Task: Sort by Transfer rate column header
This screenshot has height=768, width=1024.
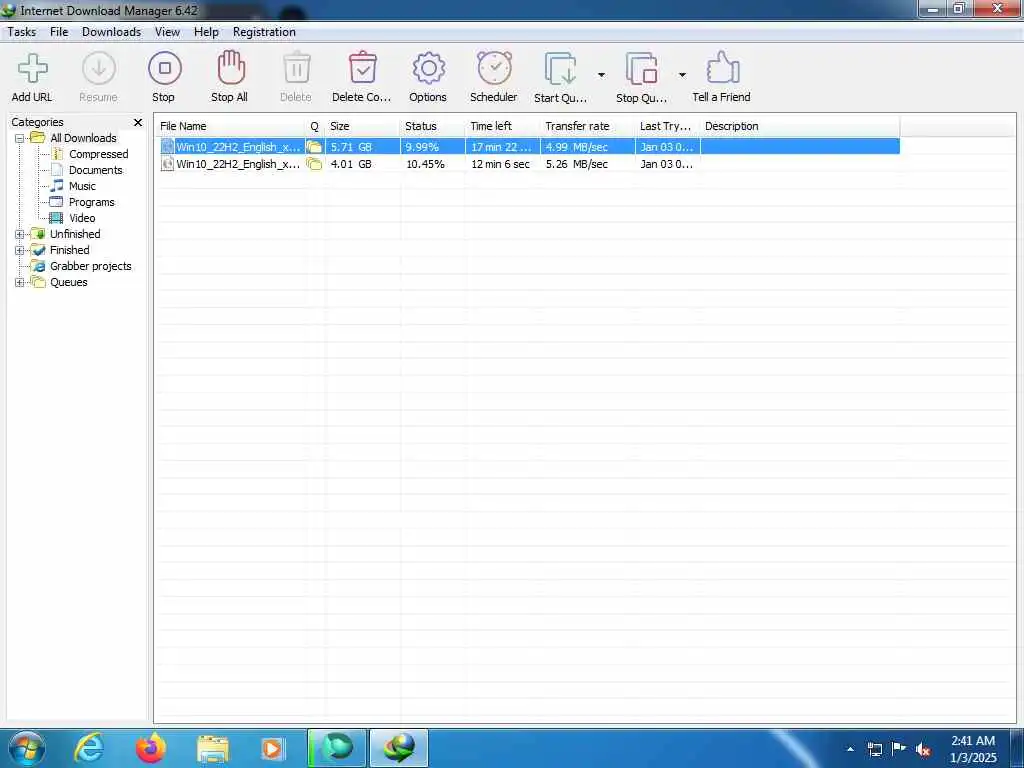Action: (x=588, y=126)
